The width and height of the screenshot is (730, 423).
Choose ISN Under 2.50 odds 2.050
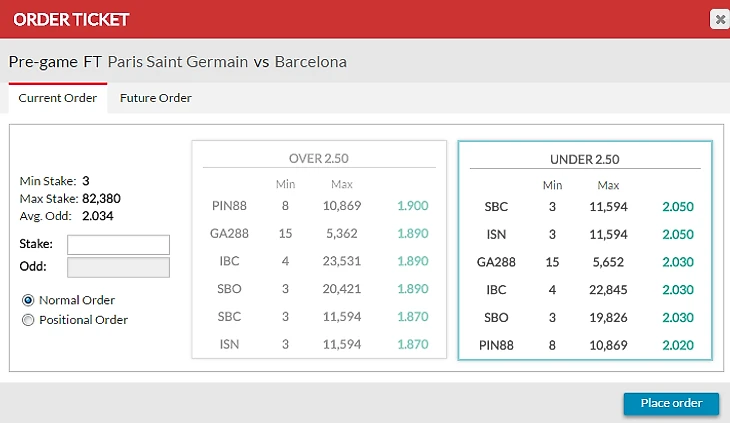click(x=677, y=235)
